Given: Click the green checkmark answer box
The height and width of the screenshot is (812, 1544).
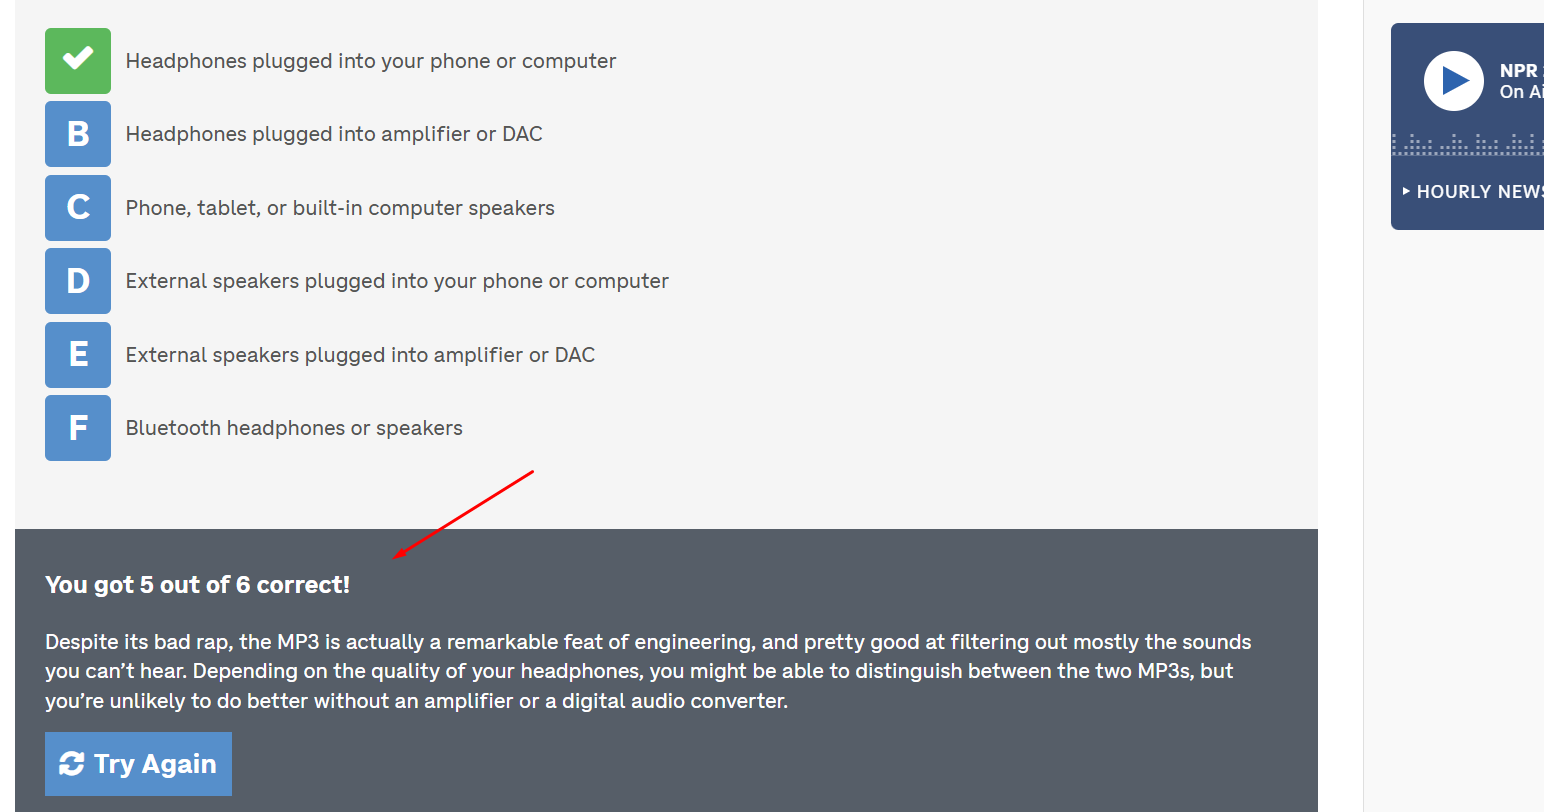Looking at the screenshot, I should click(78, 61).
